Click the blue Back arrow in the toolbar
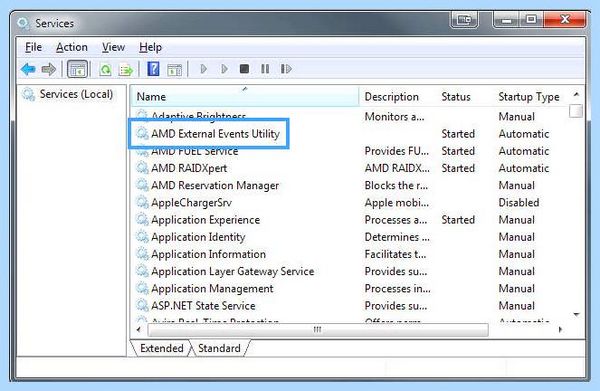The image size is (600, 391). 28,69
